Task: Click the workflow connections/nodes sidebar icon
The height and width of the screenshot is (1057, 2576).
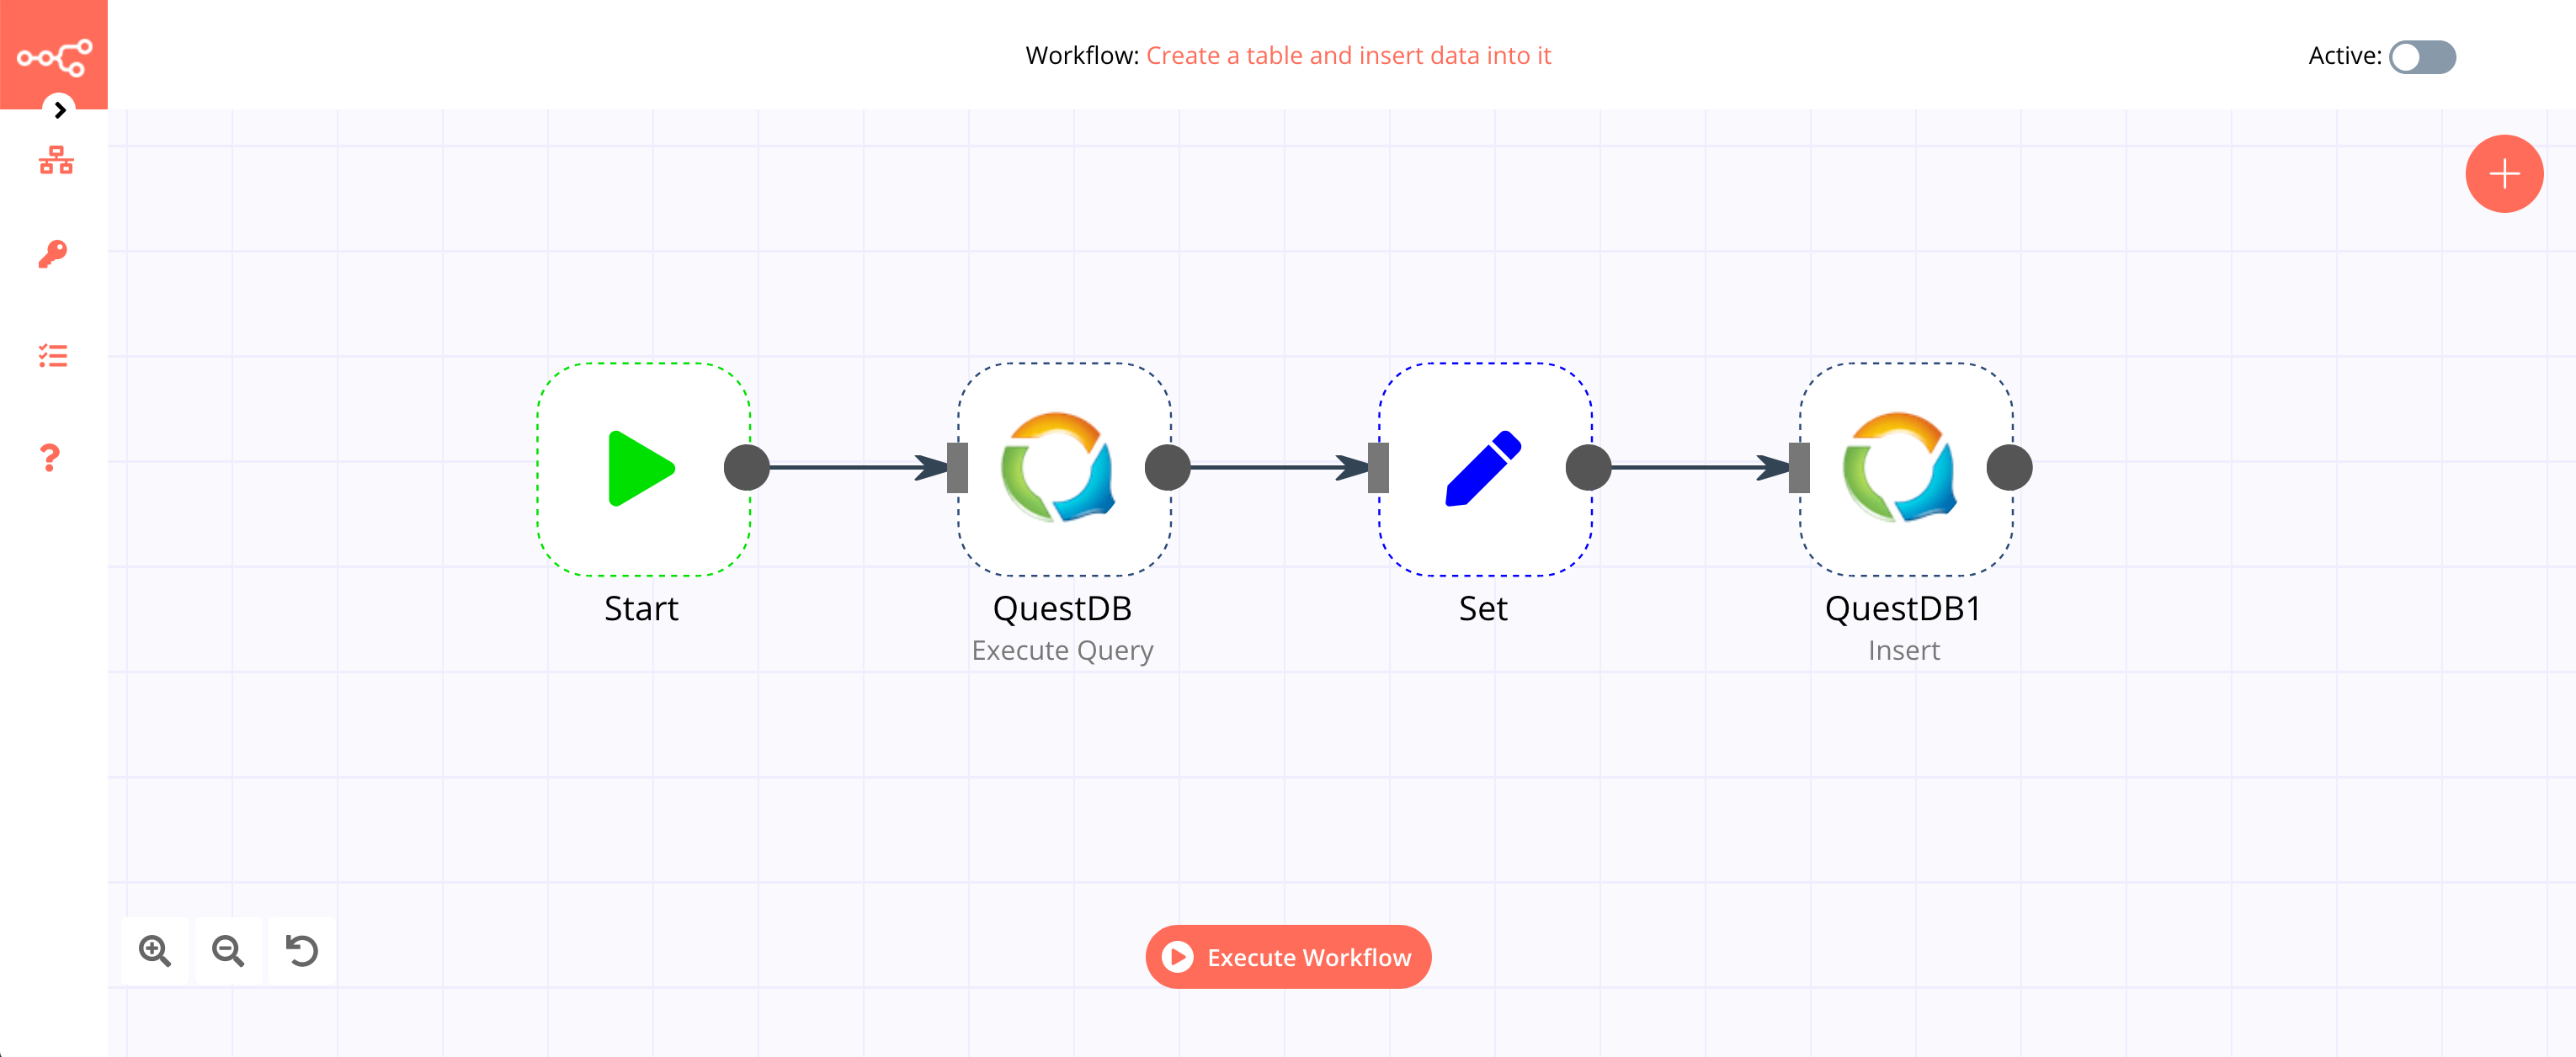Action: (54, 162)
